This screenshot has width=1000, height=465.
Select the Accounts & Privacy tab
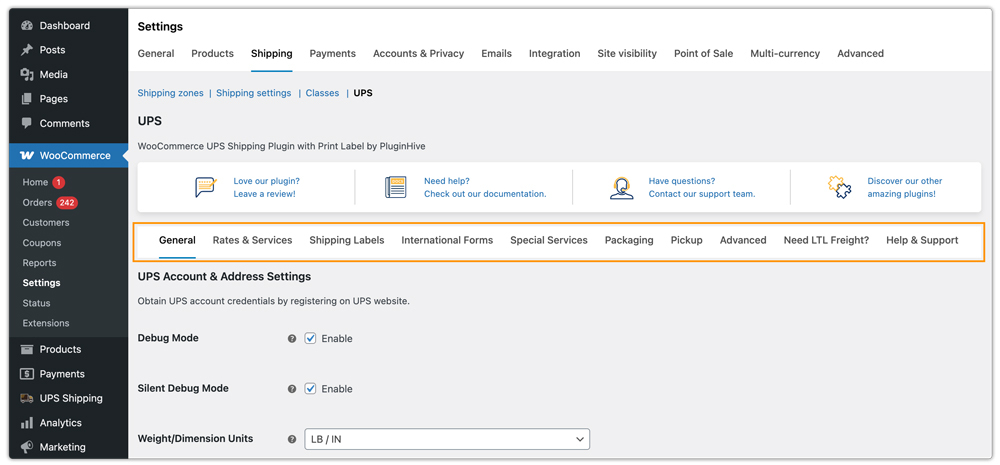pos(418,54)
